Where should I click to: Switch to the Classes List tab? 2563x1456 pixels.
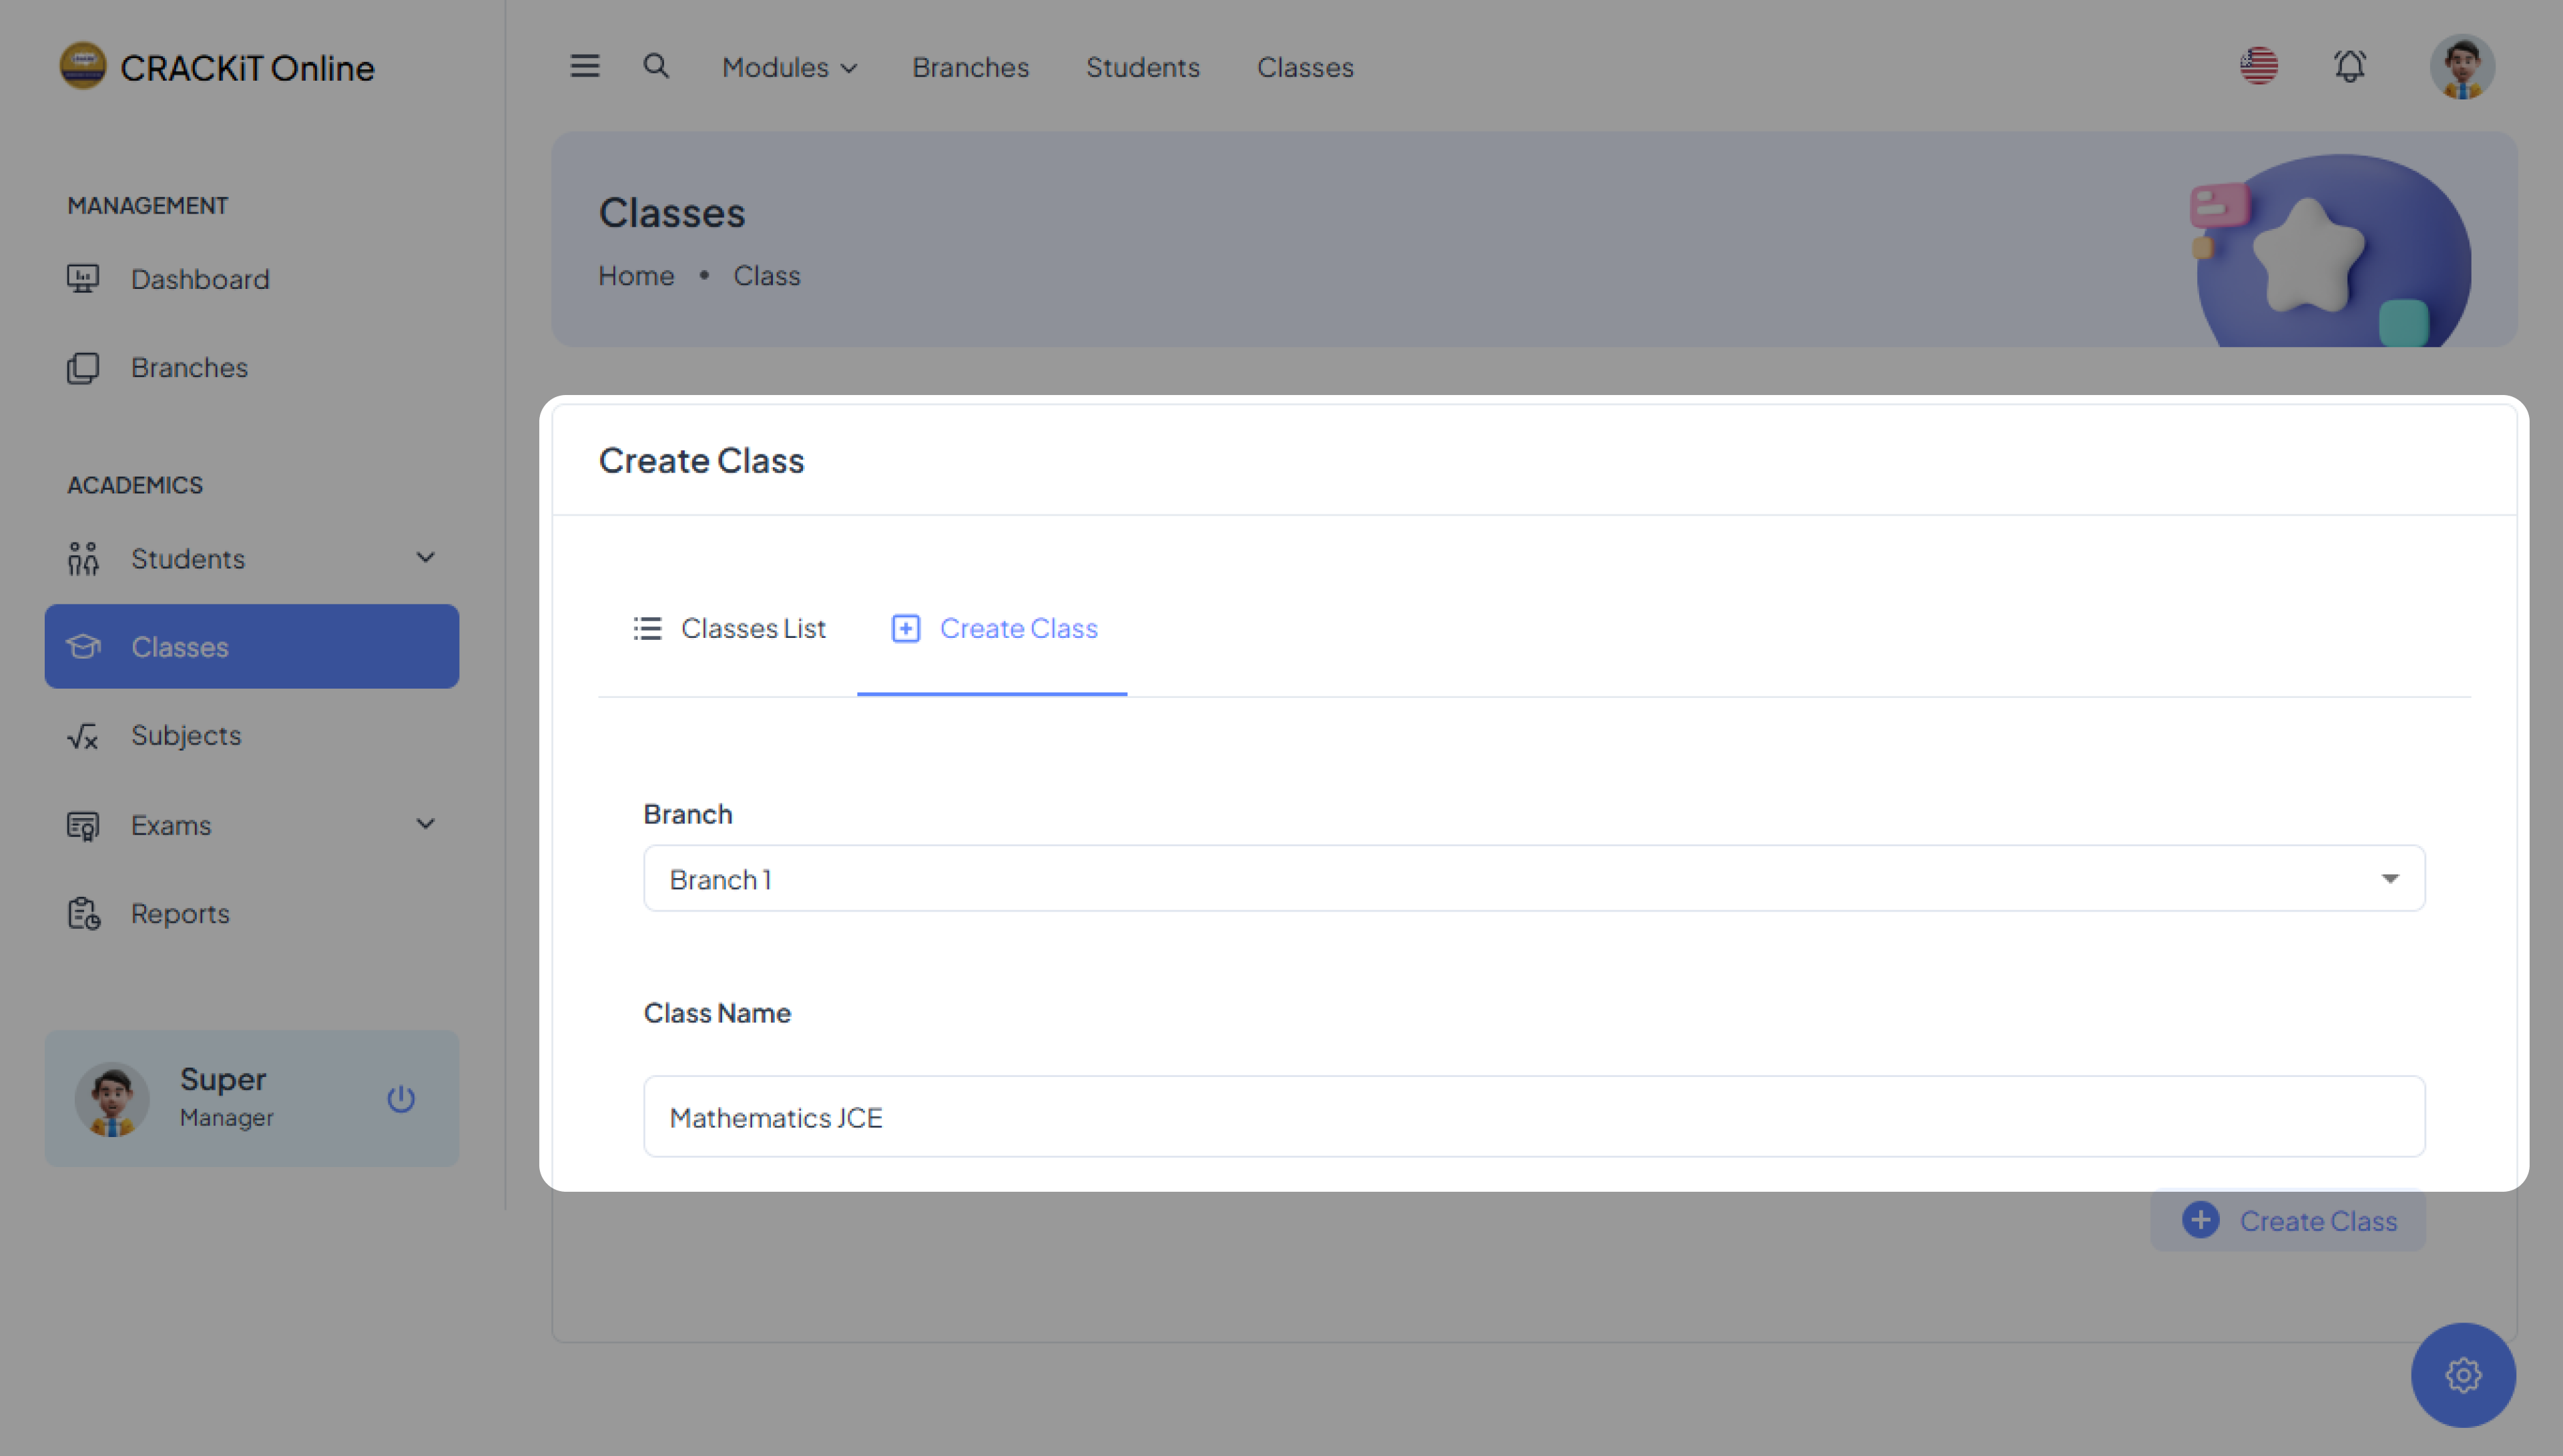click(x=729, y=628)
